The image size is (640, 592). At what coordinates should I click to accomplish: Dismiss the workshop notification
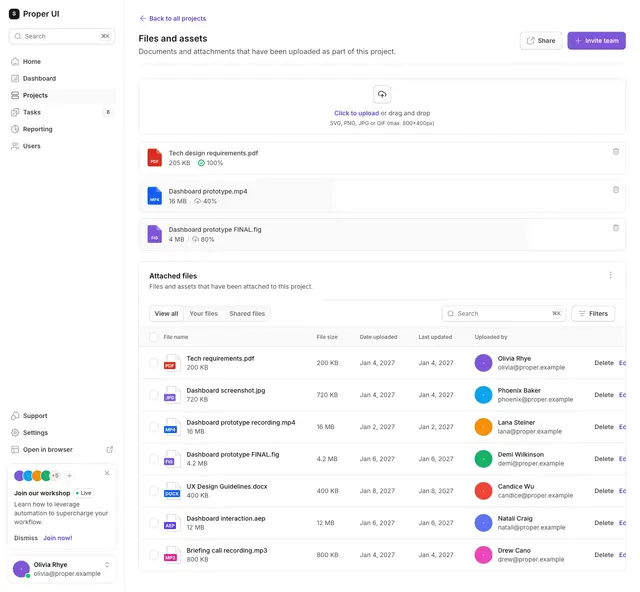[26, 538]
